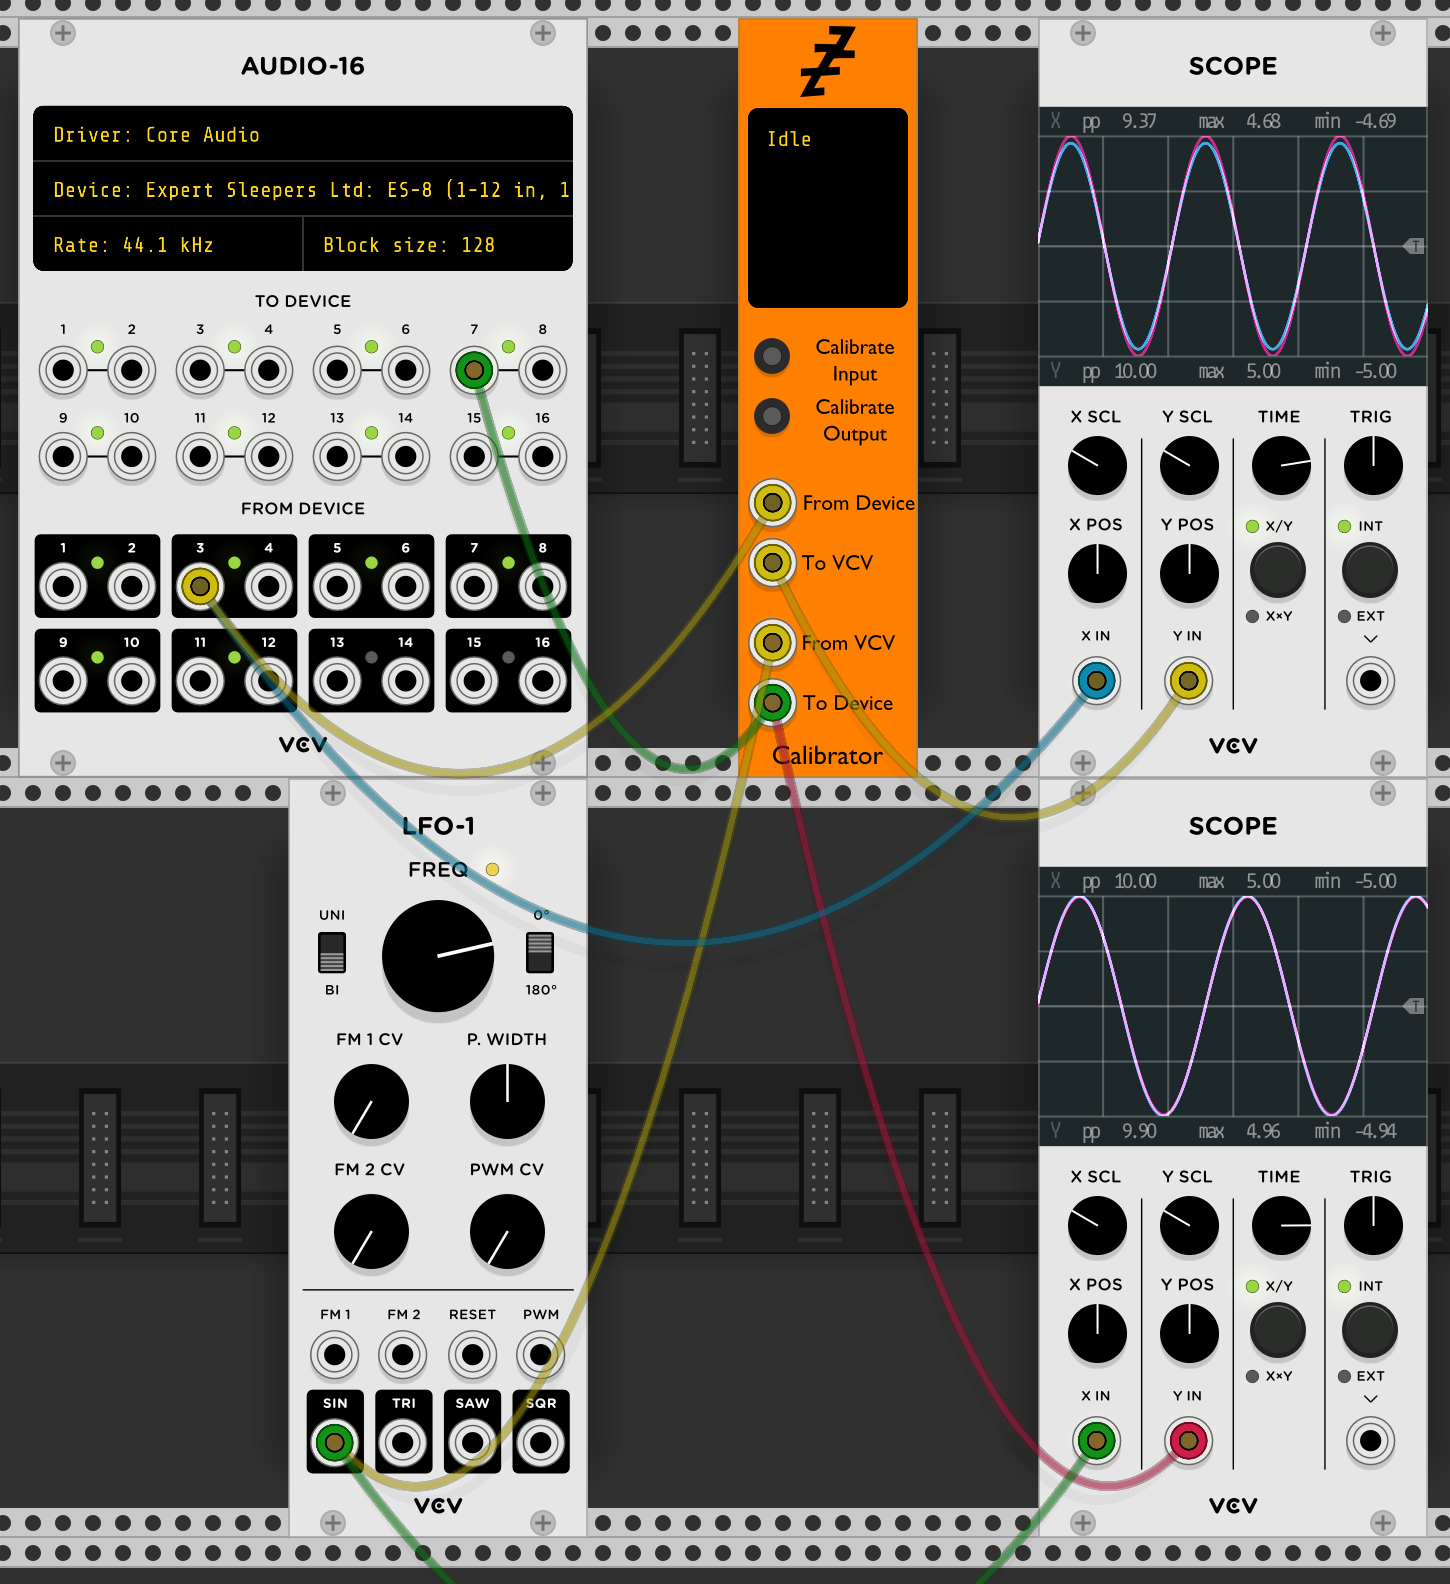Click the LFO-1 FREQ knob
This screenshot has width=1450, height=1584.
[x=438, y=956]
